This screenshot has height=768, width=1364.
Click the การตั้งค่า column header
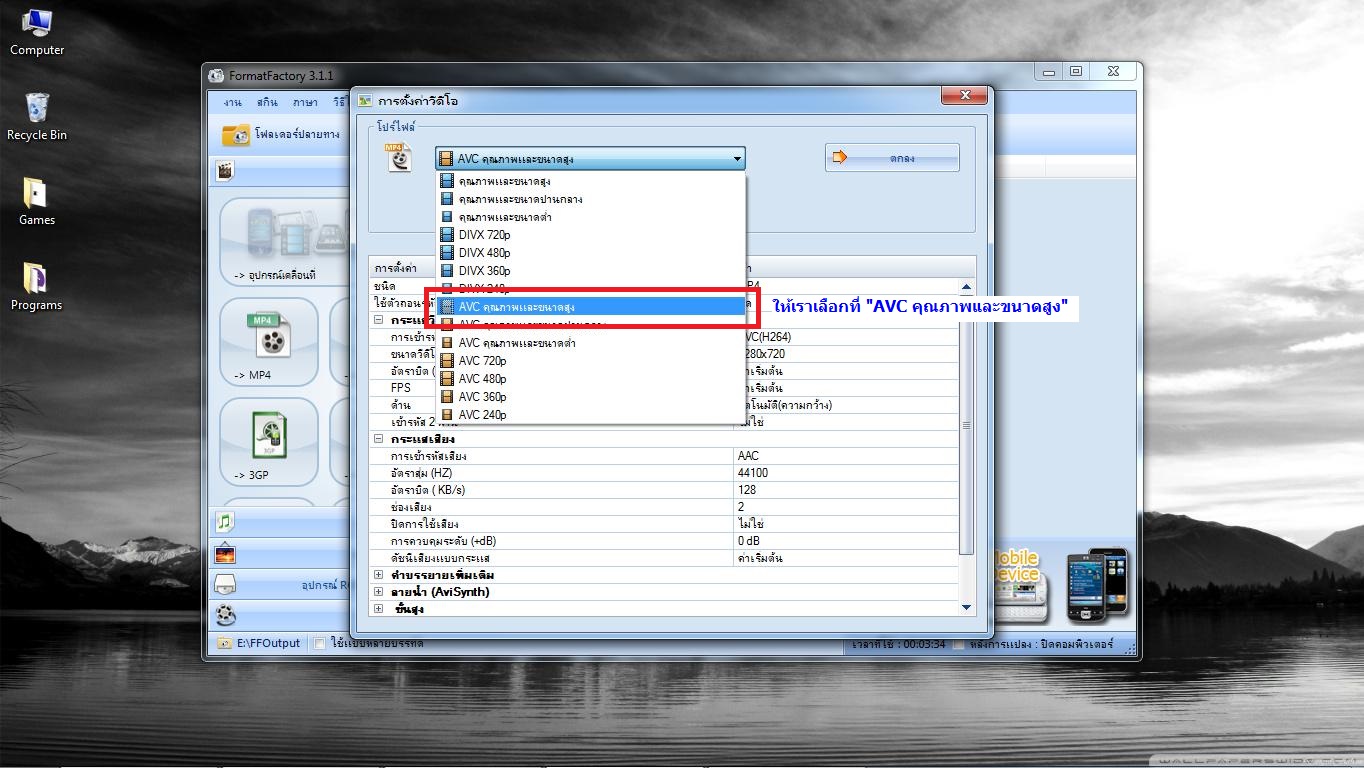(x=396, y=268)
